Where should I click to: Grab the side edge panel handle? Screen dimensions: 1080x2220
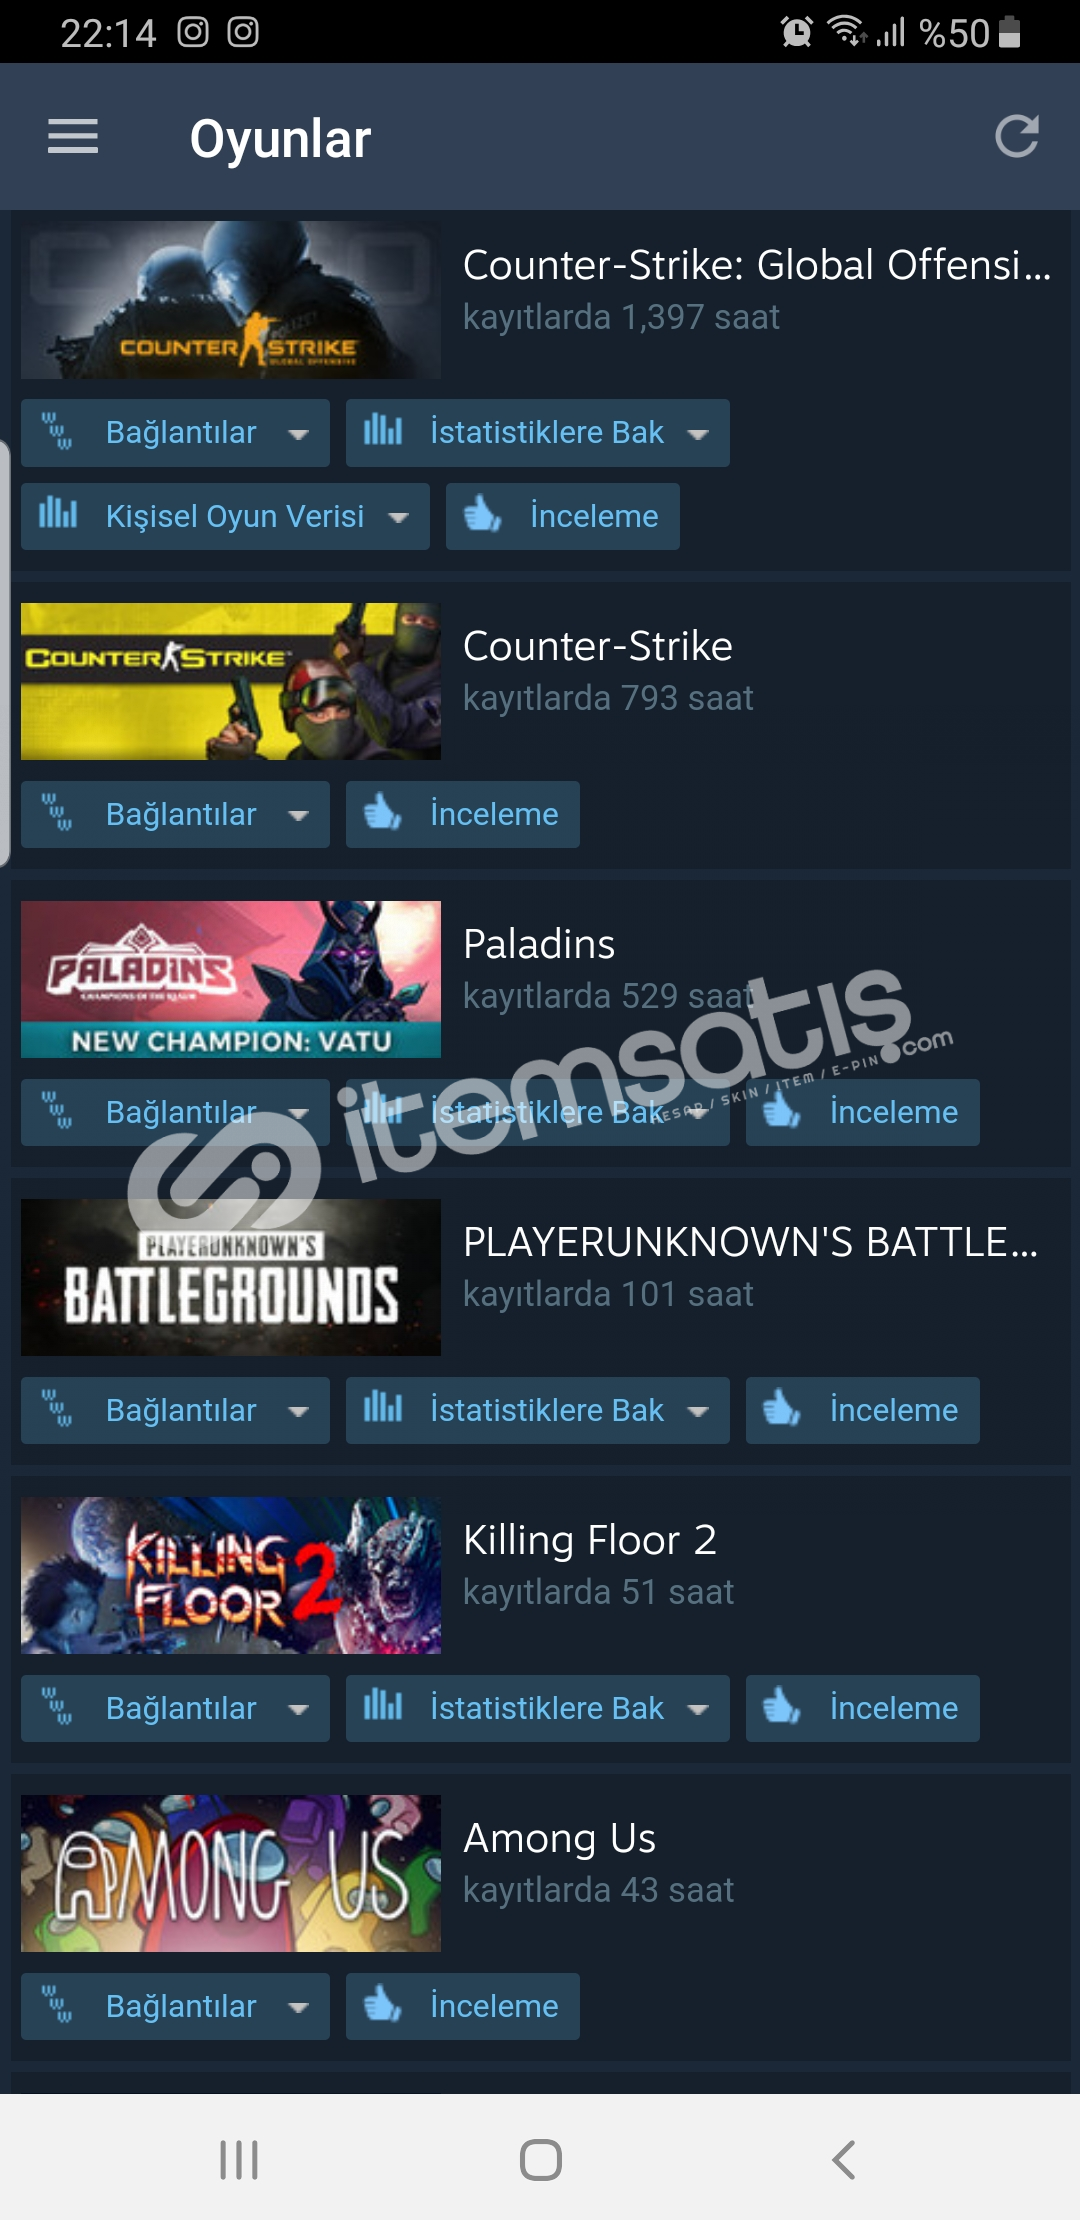coord(4,653)
